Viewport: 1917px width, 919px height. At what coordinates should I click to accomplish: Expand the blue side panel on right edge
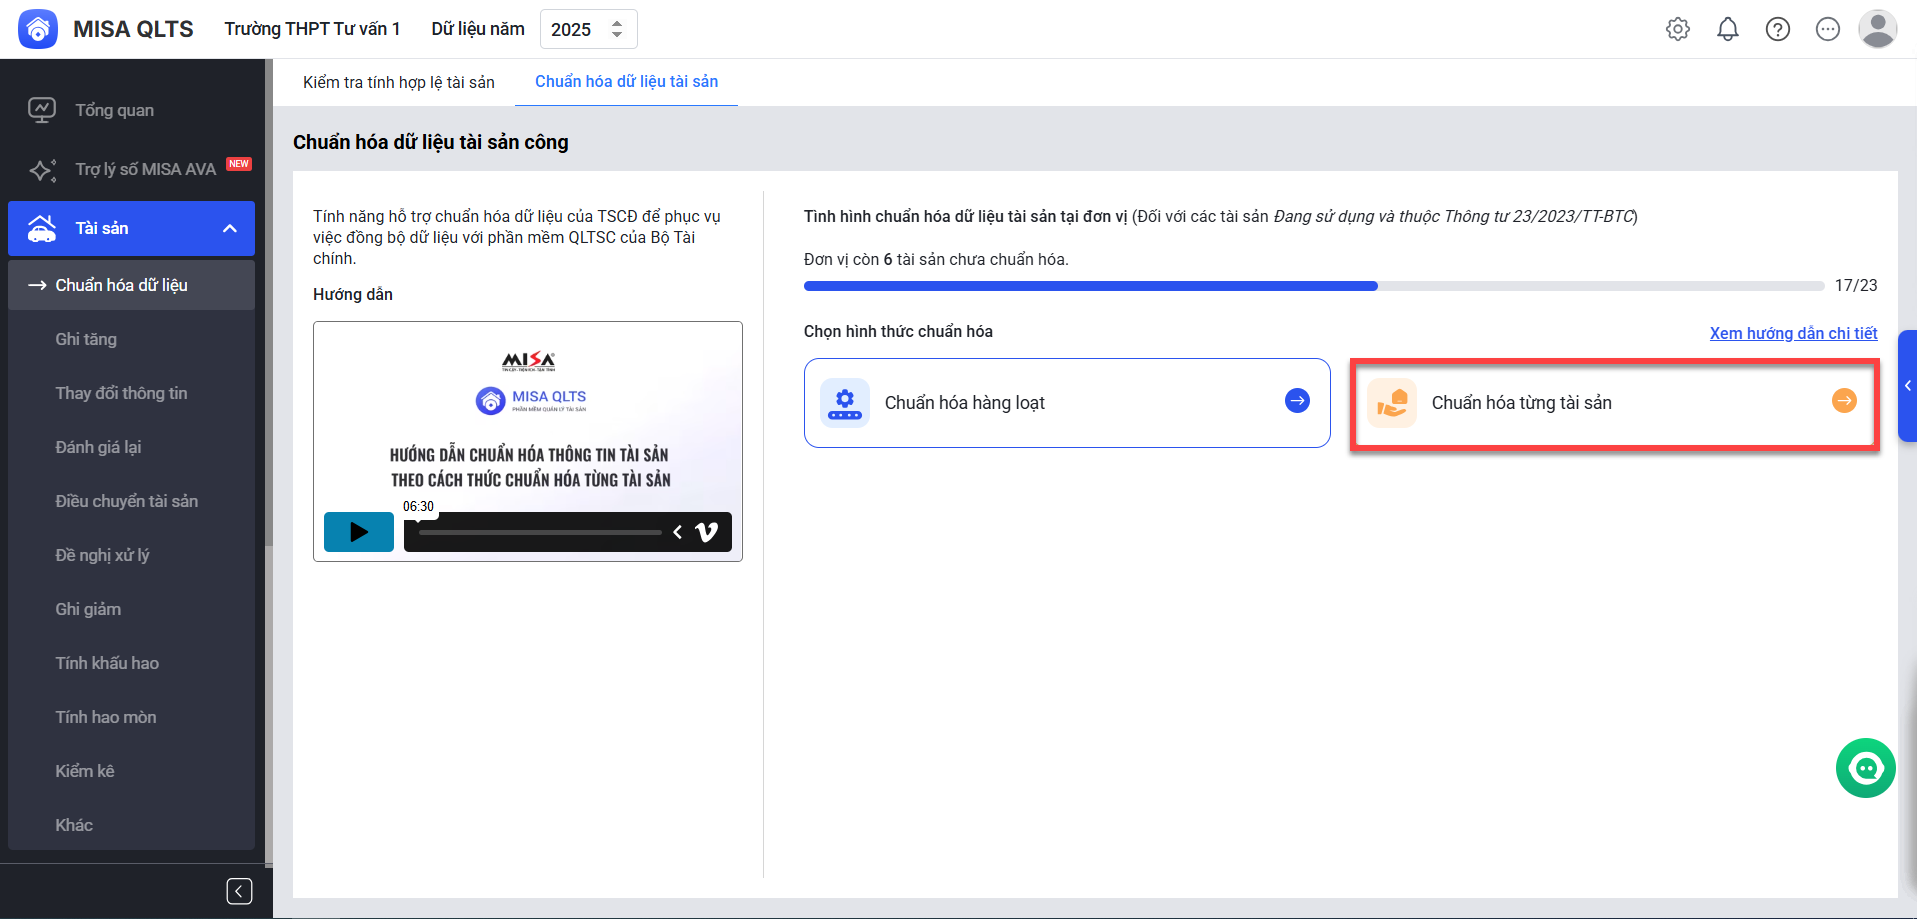(x=1907, y=386)
